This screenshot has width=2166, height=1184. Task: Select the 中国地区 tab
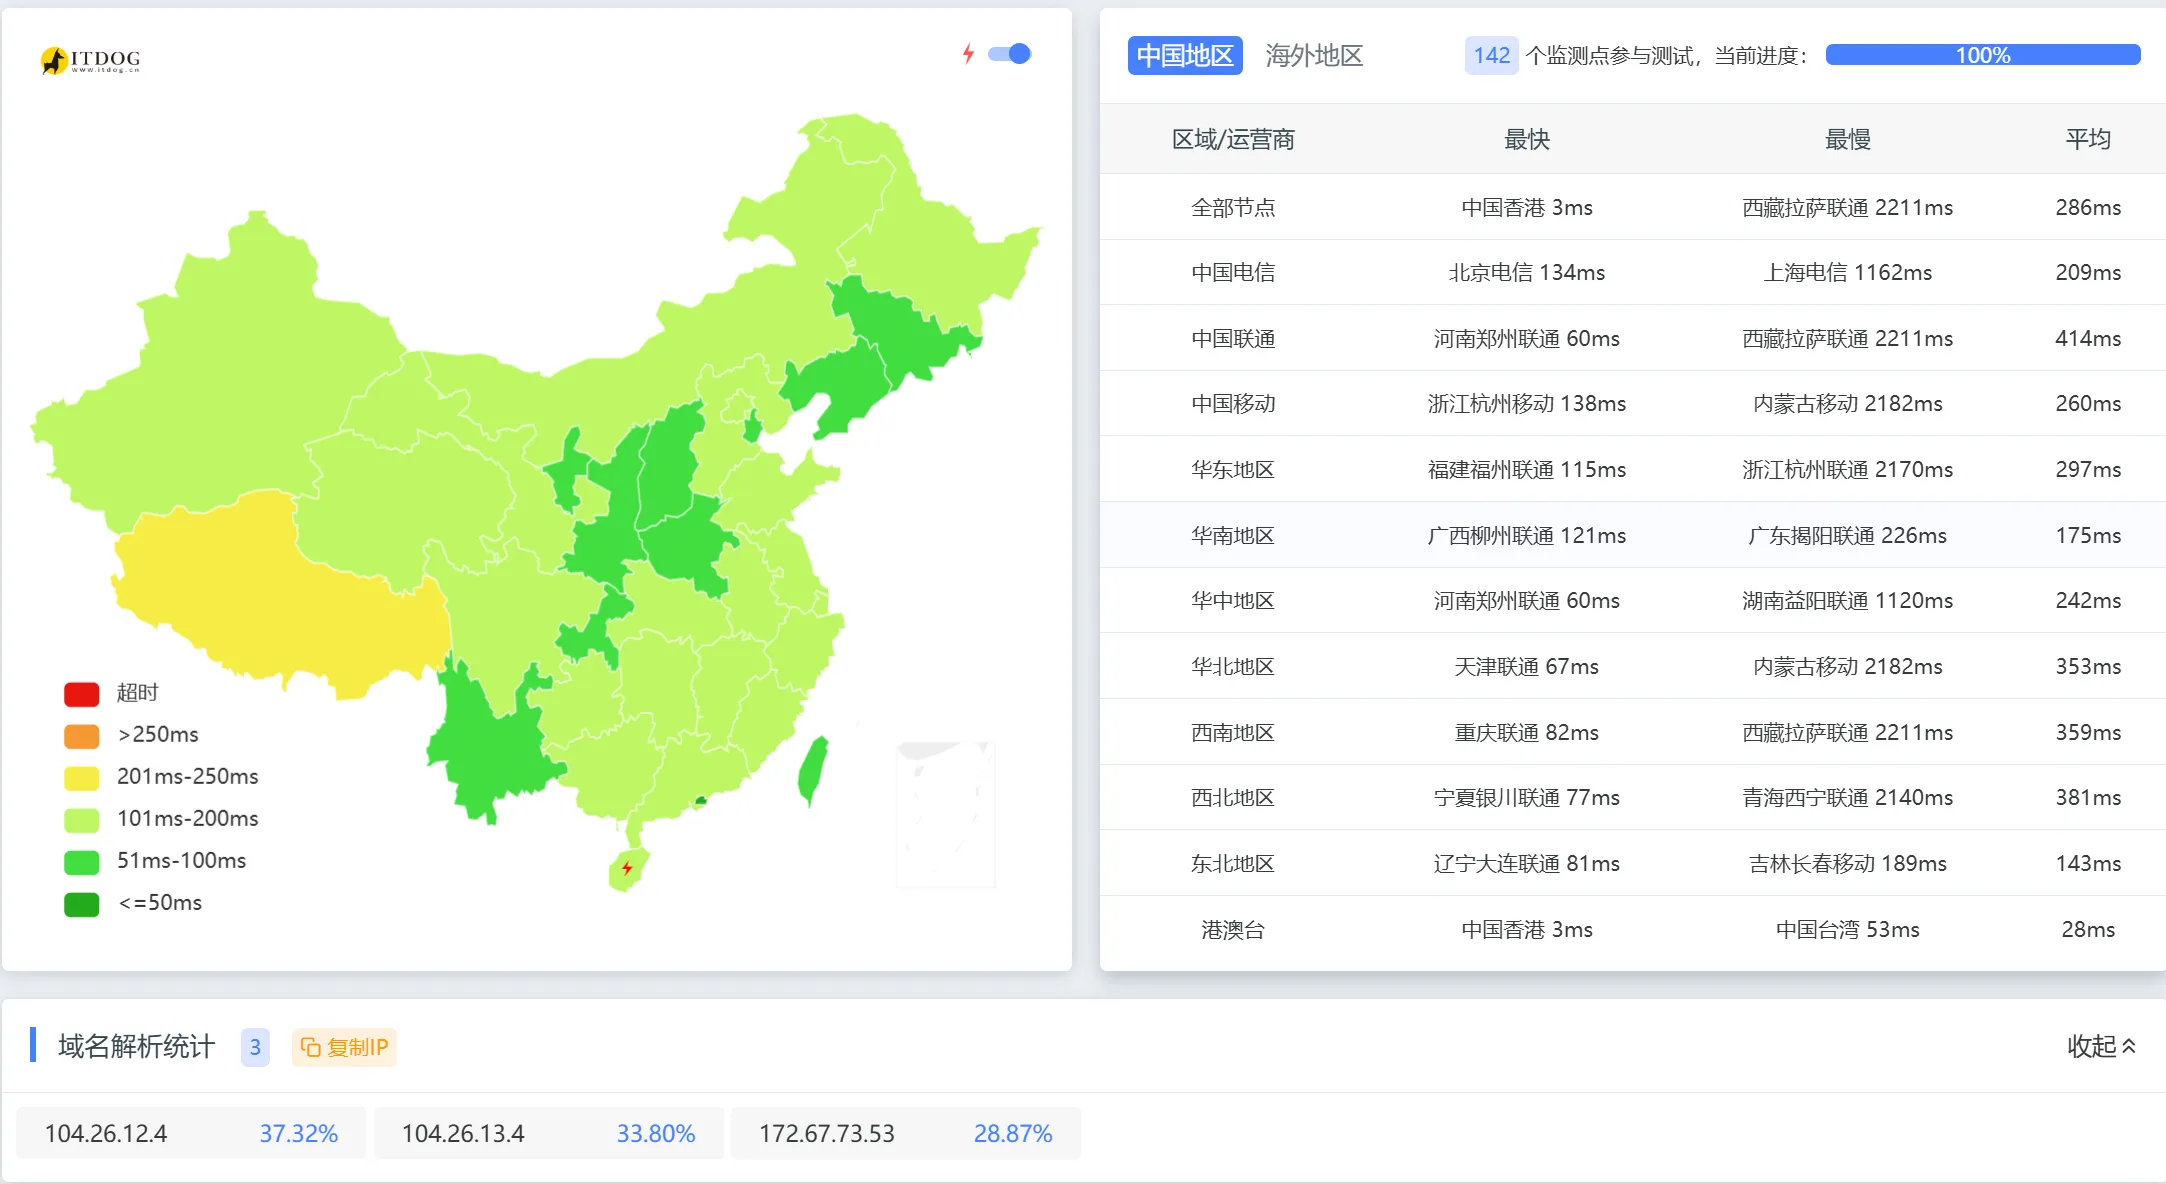coord(1185,56)
